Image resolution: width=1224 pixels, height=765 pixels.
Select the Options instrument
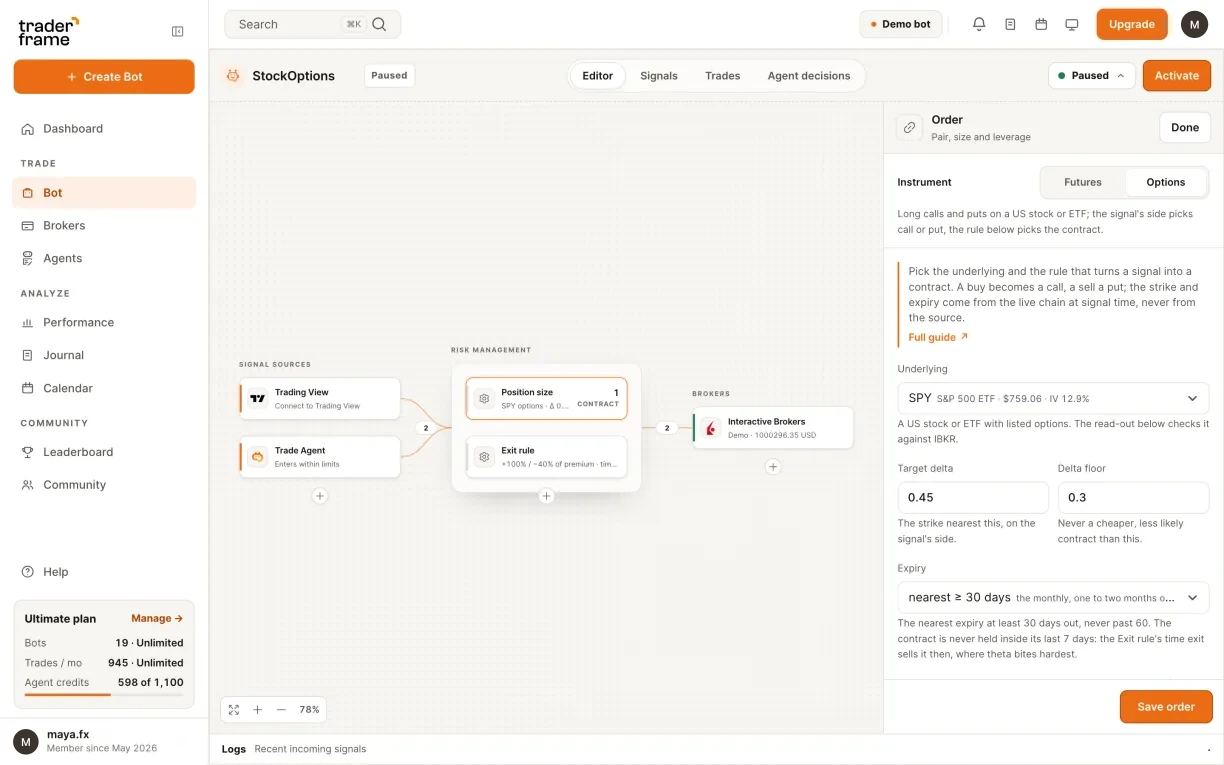tap(1166, 182)
